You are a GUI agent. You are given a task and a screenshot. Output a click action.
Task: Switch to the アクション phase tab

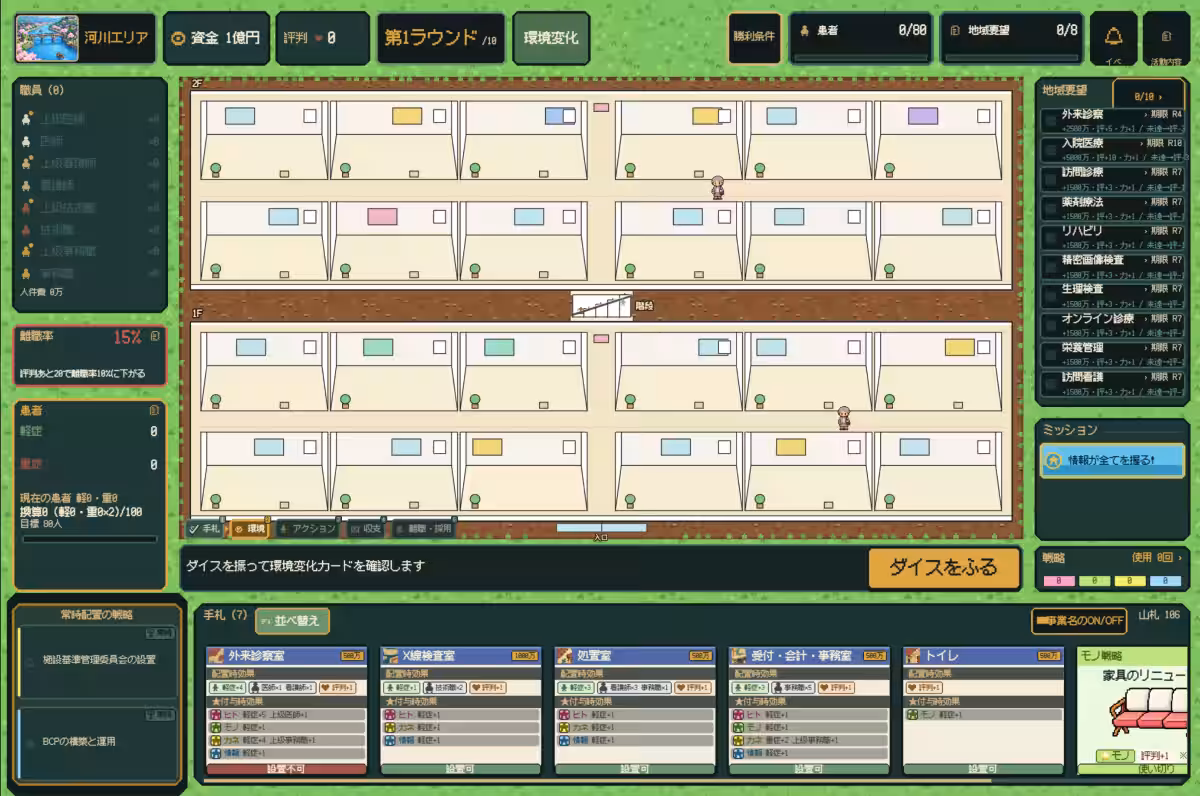(308, 528)
